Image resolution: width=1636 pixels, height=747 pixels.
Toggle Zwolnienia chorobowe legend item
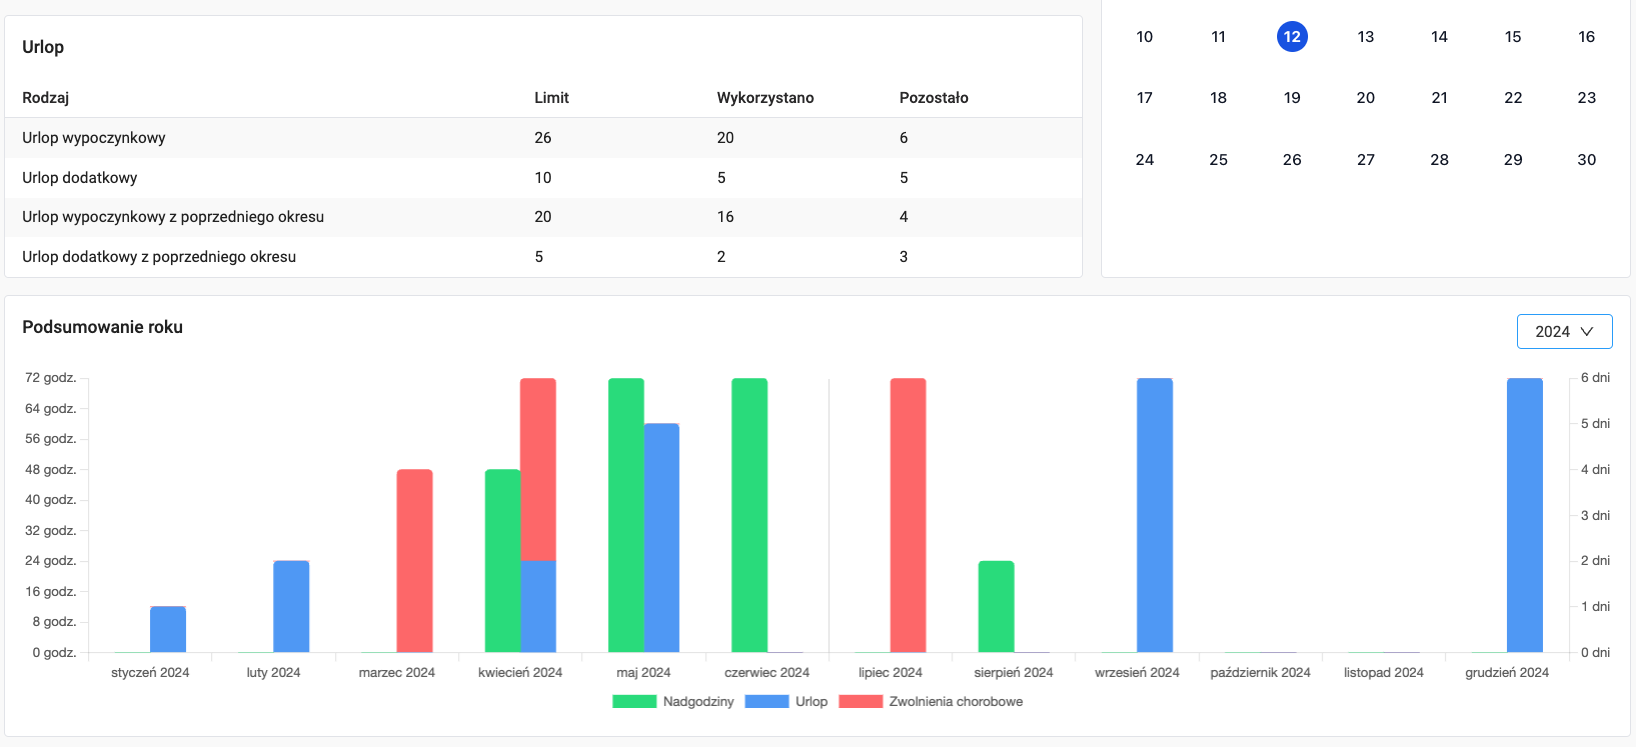(x=955, y=702)
